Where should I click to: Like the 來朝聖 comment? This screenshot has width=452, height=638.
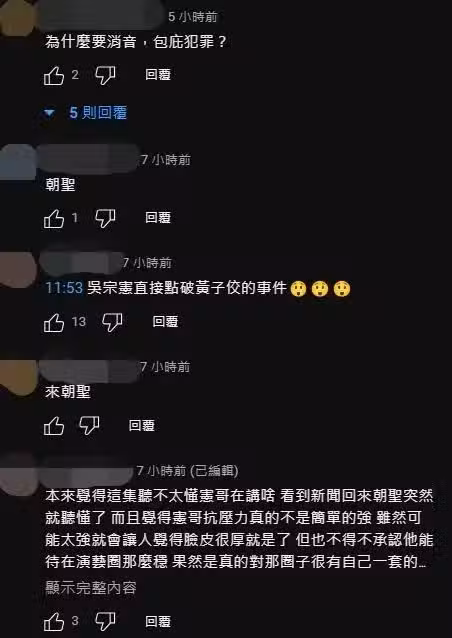[54, 426]
